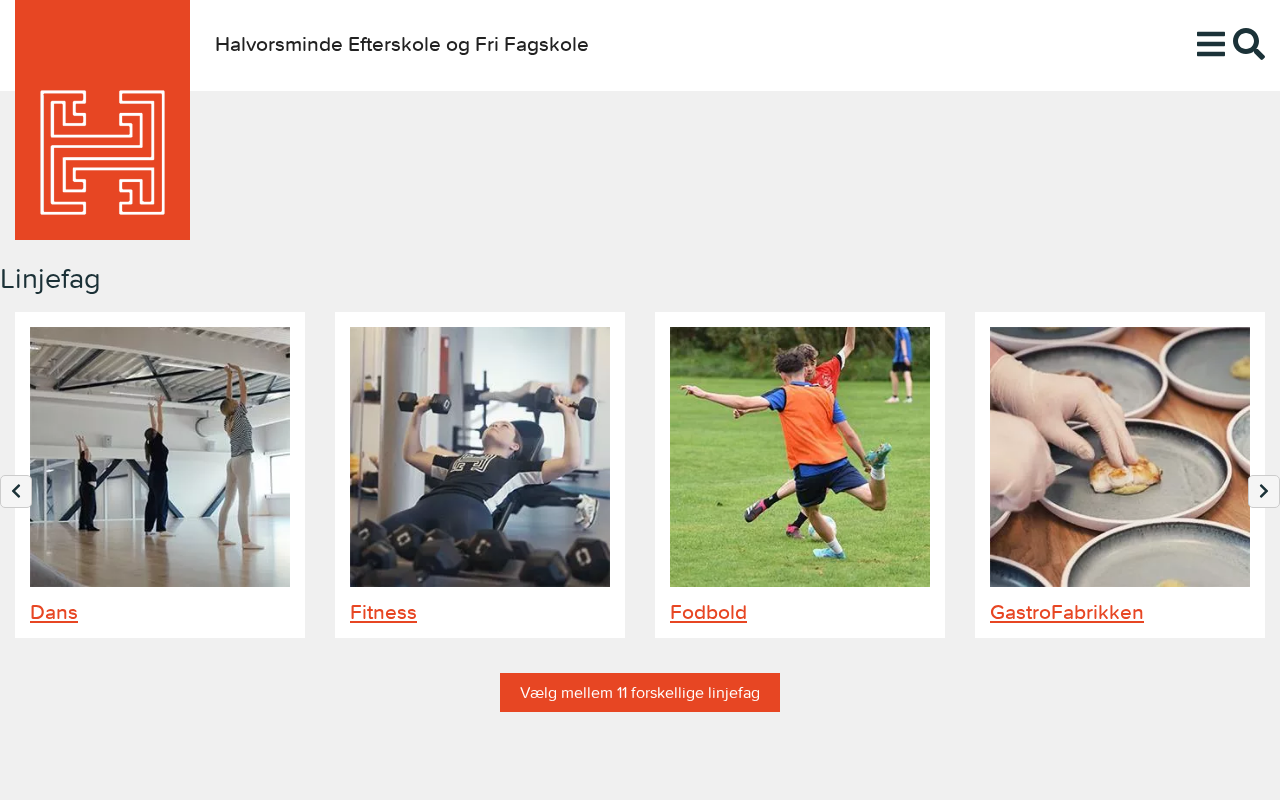
Task: Click Vælg mellem 11 forskellige linjefag button
Action: (640, 692)
